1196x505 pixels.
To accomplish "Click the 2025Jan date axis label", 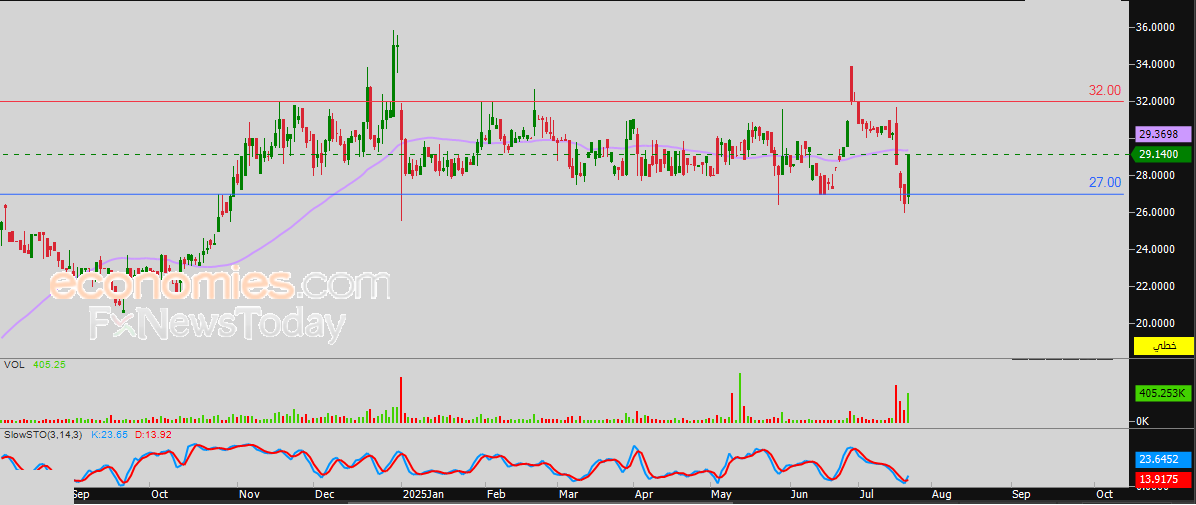I will point(423,494).
